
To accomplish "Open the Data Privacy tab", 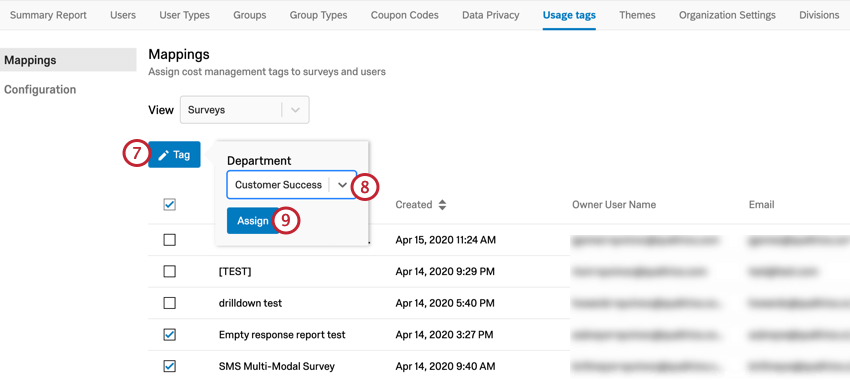I will (491, 15).
